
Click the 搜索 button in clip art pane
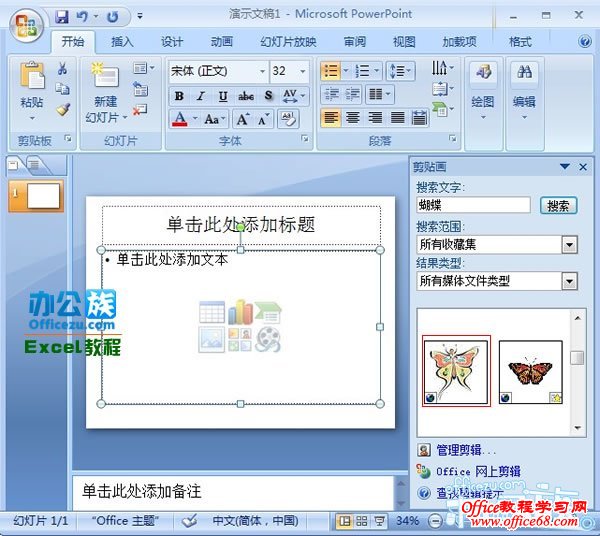558,205
